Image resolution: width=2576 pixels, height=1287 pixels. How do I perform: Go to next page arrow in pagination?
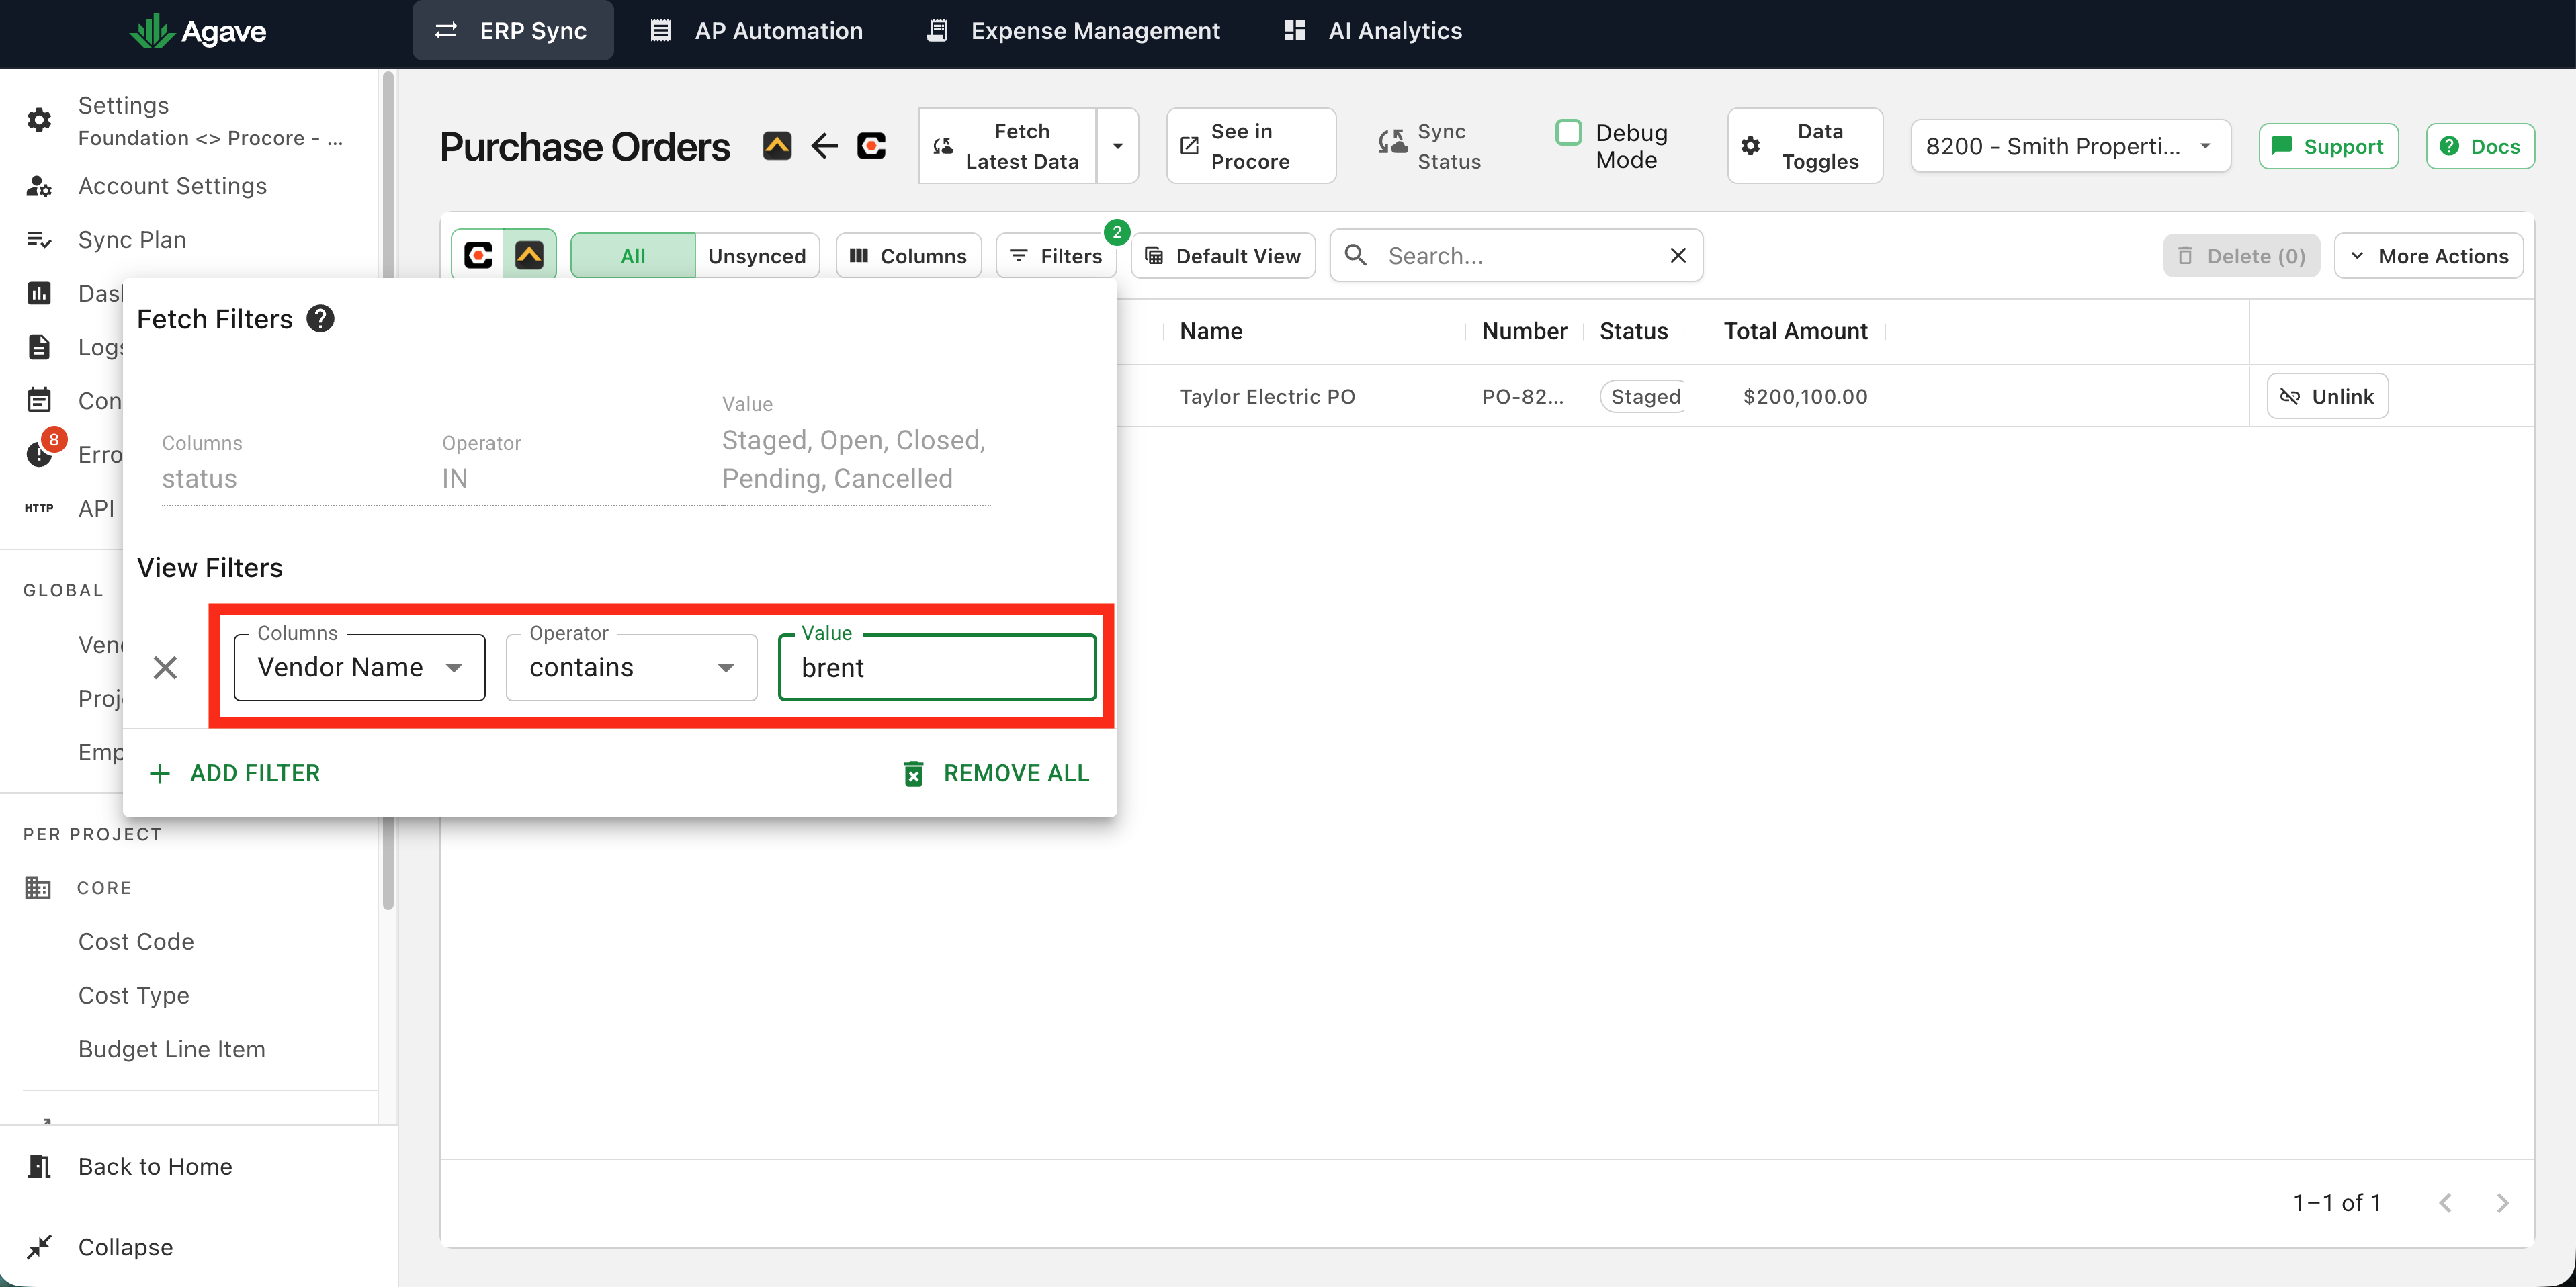(2502, 1203)
